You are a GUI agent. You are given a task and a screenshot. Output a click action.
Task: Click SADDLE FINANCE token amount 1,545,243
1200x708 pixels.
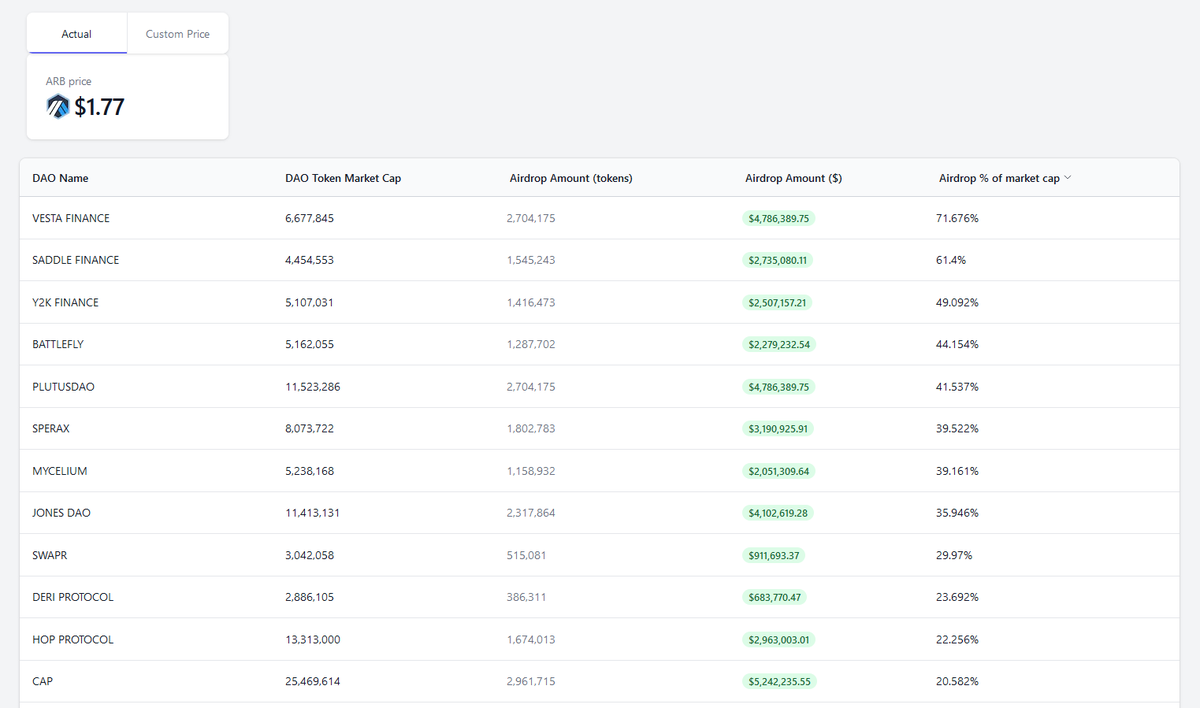[x=531, y=260]
